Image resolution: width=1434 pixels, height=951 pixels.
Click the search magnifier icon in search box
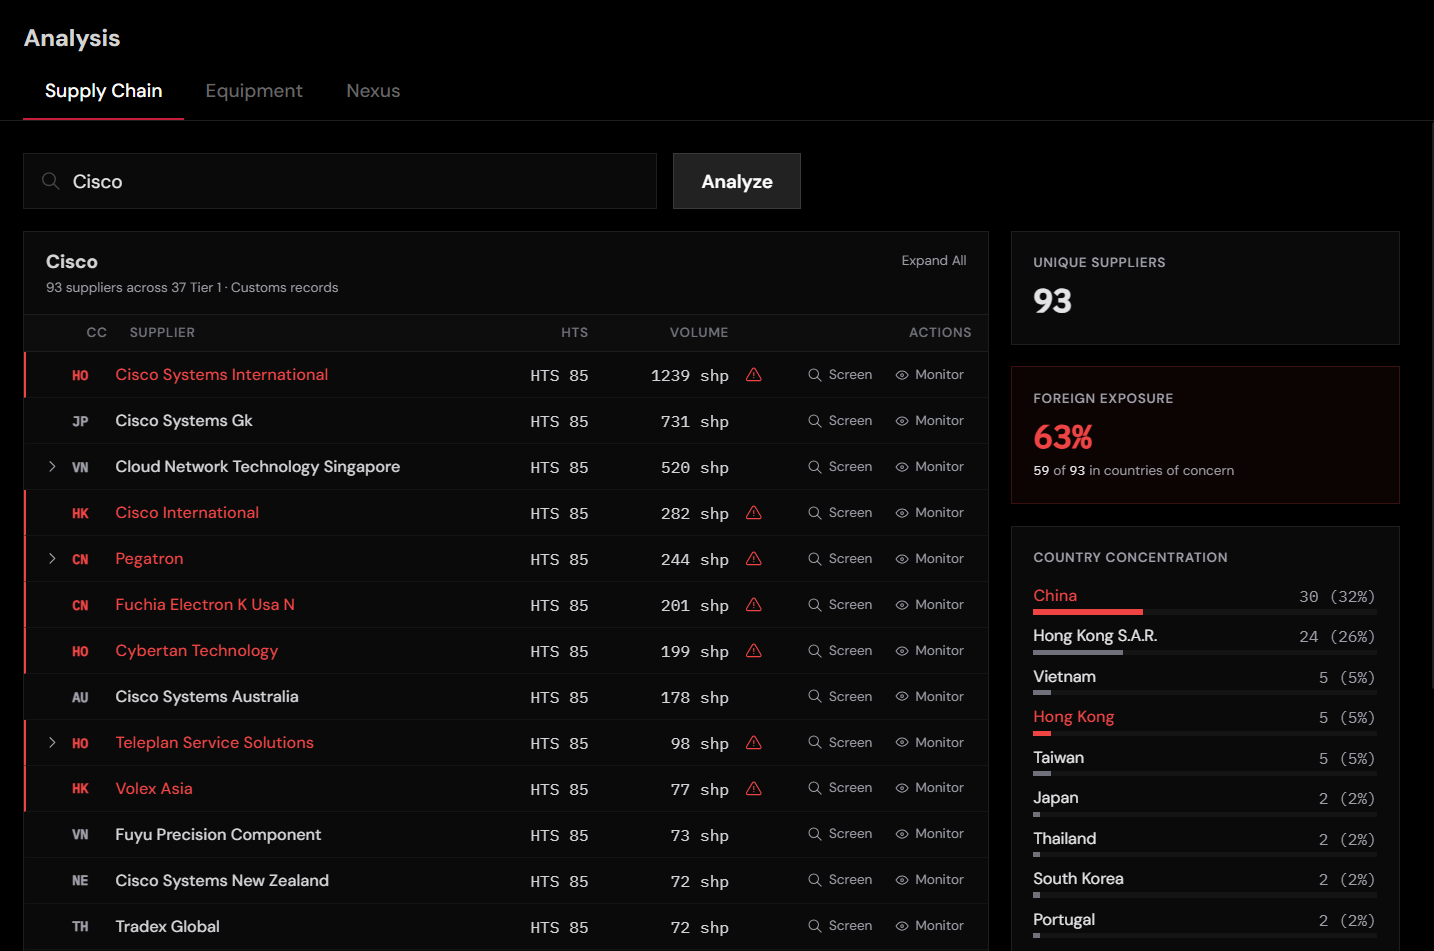(x=50, y=181)
